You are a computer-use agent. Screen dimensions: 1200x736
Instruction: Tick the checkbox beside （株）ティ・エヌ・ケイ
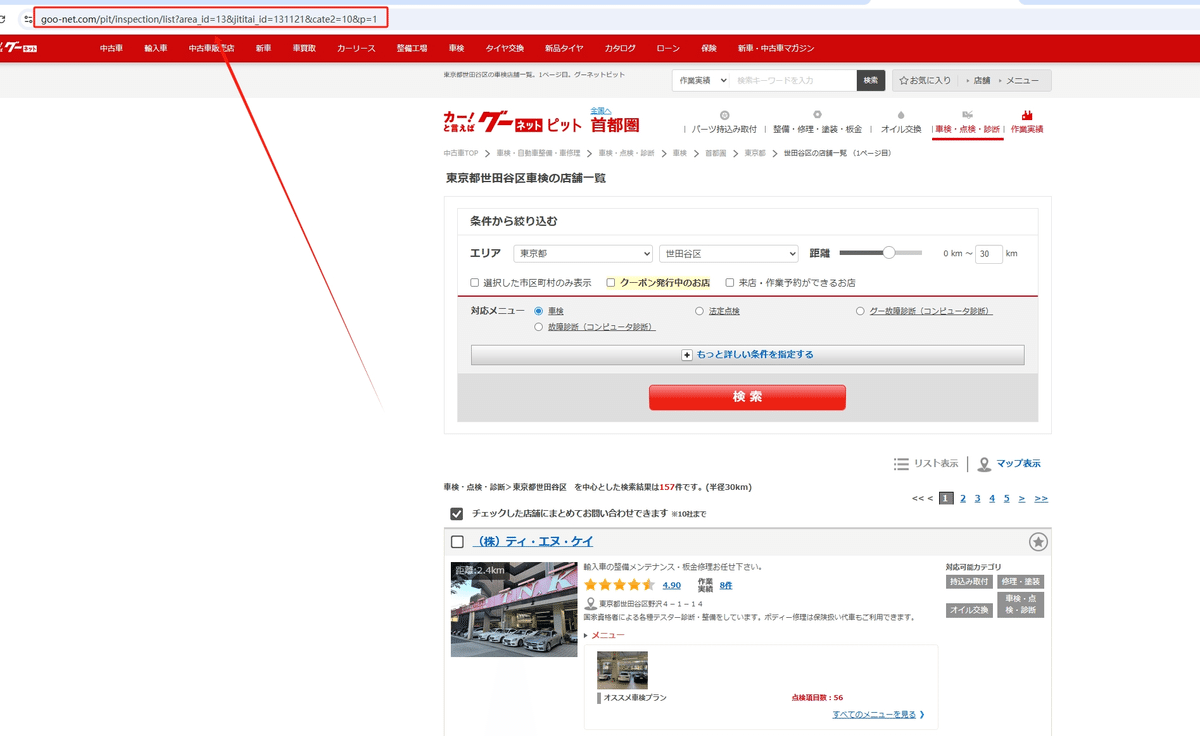(x=458, y=542)
